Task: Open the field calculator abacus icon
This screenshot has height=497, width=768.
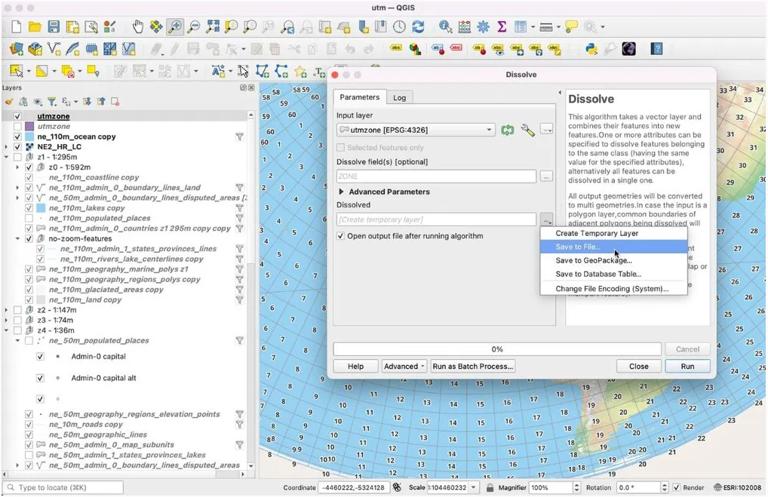Action: coord(464,26)
